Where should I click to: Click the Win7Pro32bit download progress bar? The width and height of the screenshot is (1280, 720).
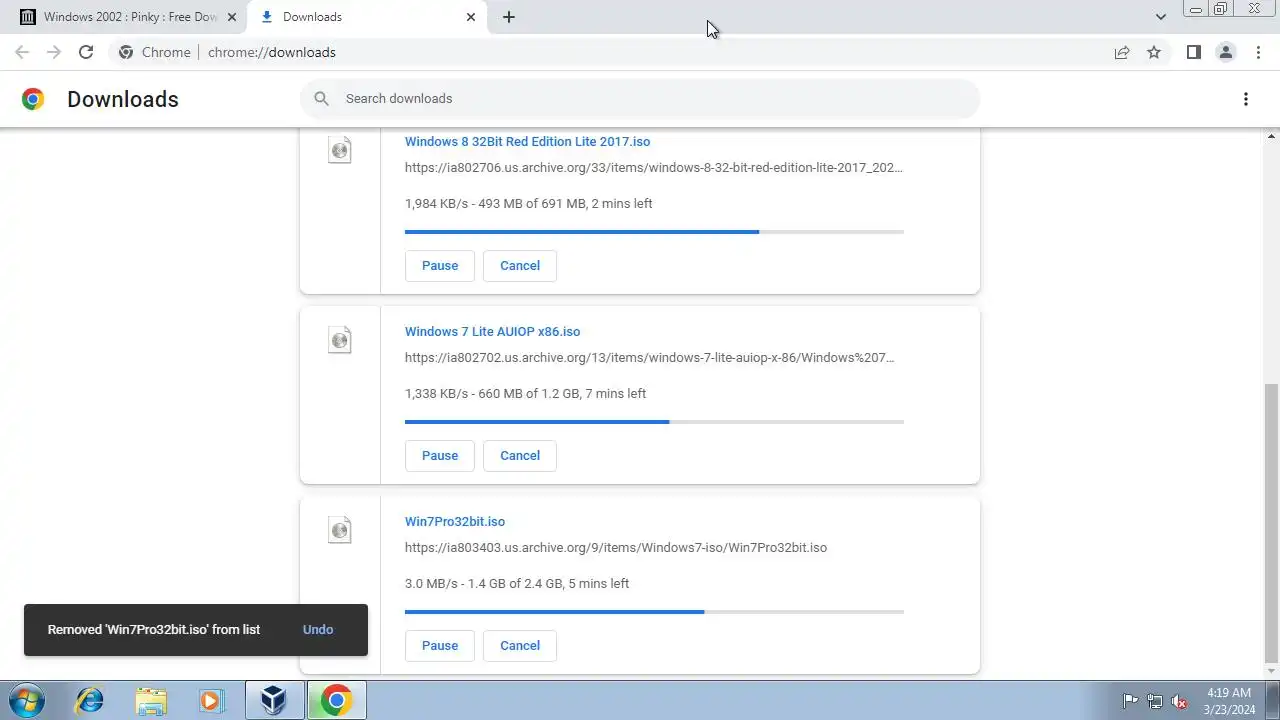[654, 612]
